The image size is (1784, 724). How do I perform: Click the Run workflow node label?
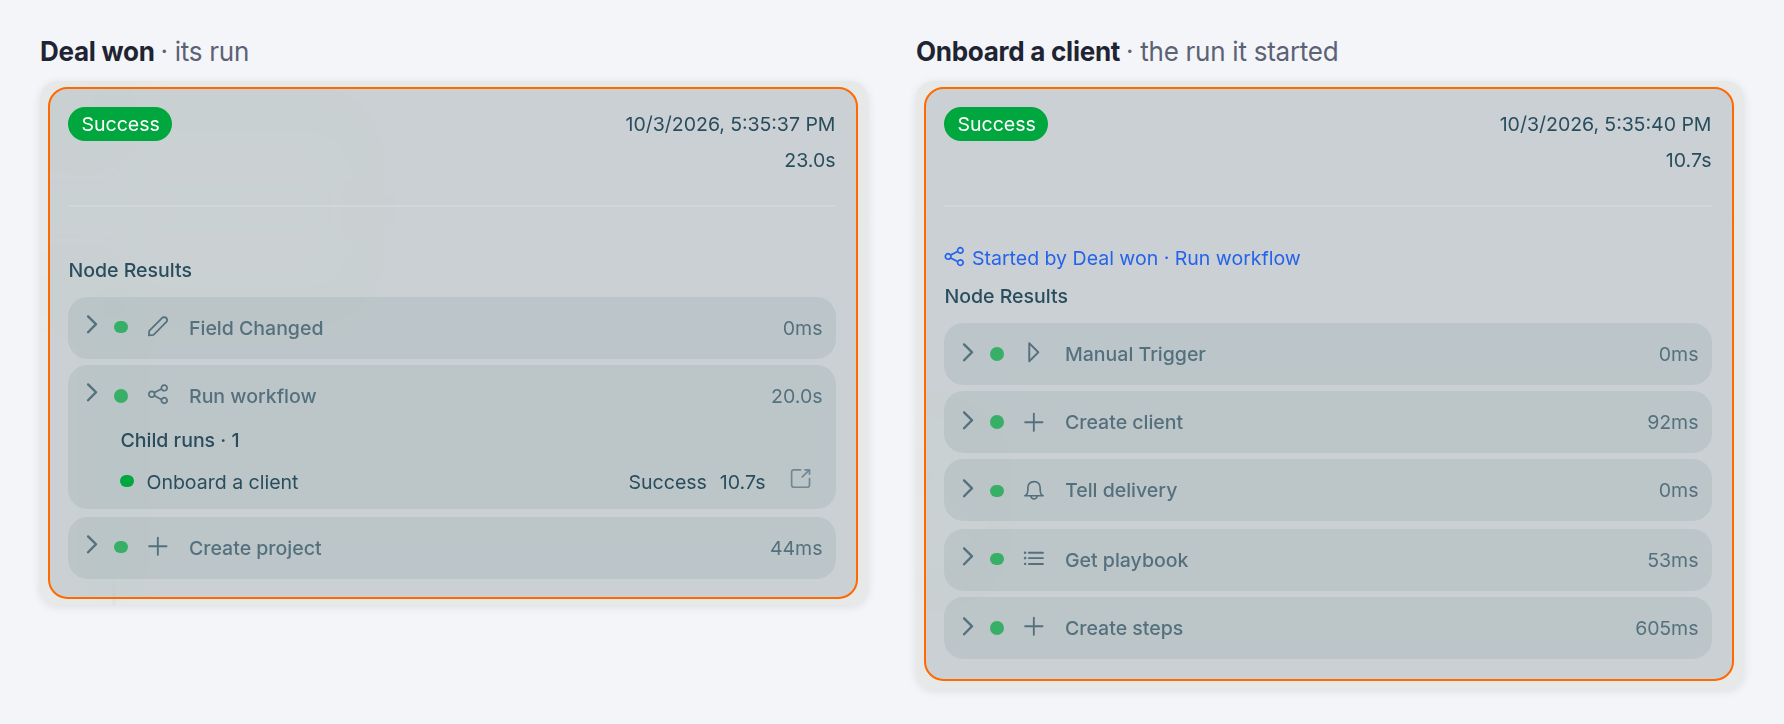(x=252, y=396)
